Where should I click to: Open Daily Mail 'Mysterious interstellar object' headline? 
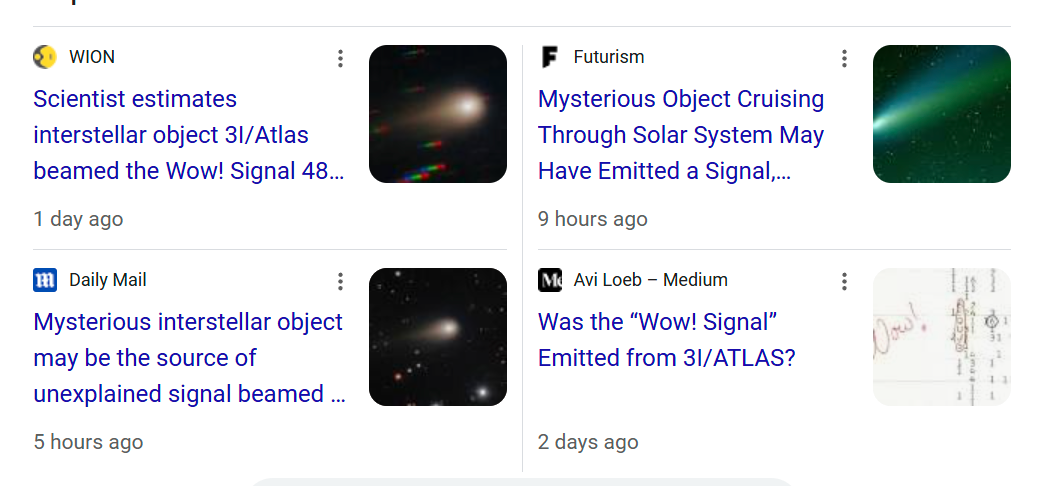(188, 358)
